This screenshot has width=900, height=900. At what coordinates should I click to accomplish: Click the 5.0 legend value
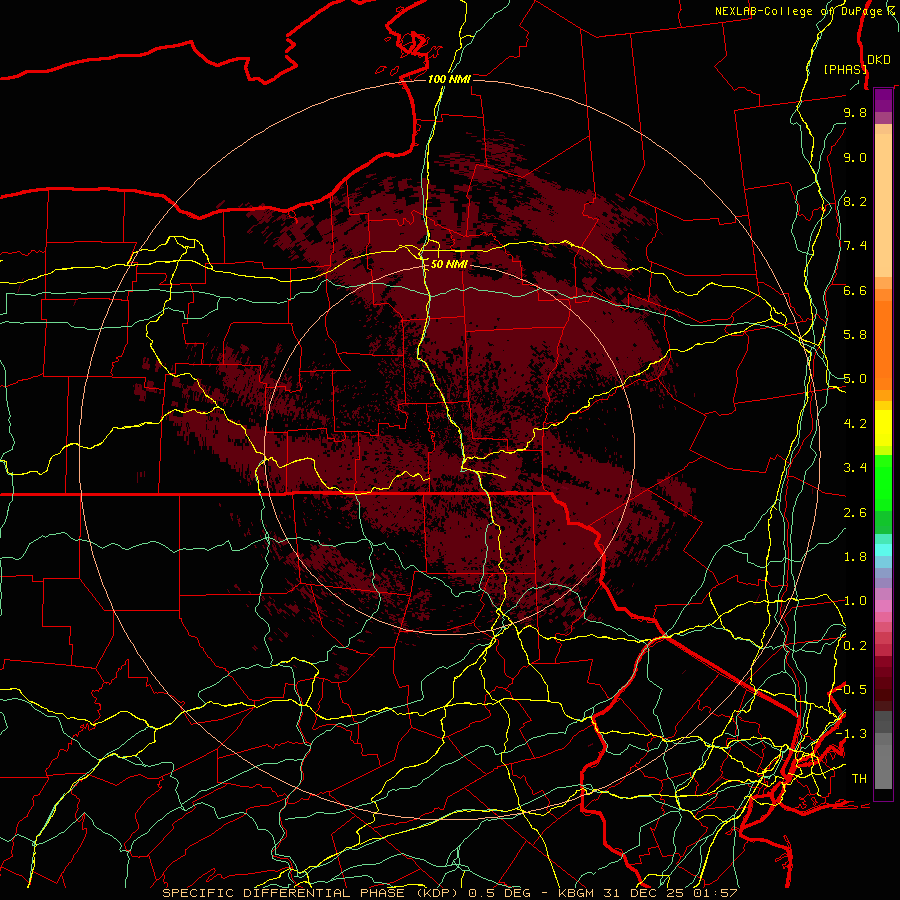click(x=855, y=379)
